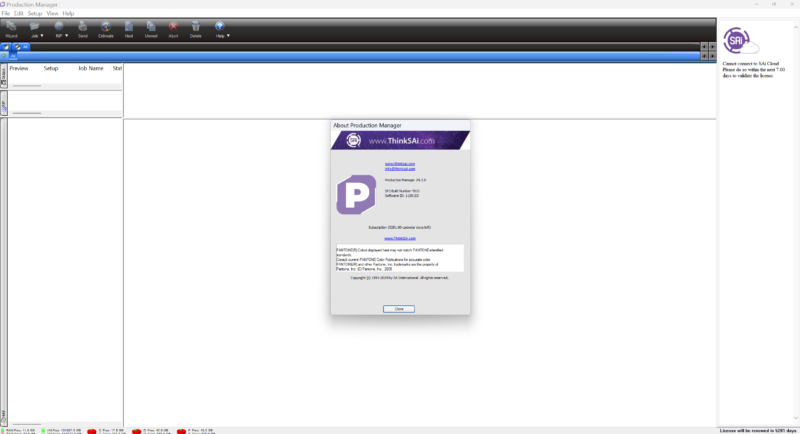Open the www.ThinkSAi.com link below subscription
The image size is (800, 434).
tap(399, 238)
